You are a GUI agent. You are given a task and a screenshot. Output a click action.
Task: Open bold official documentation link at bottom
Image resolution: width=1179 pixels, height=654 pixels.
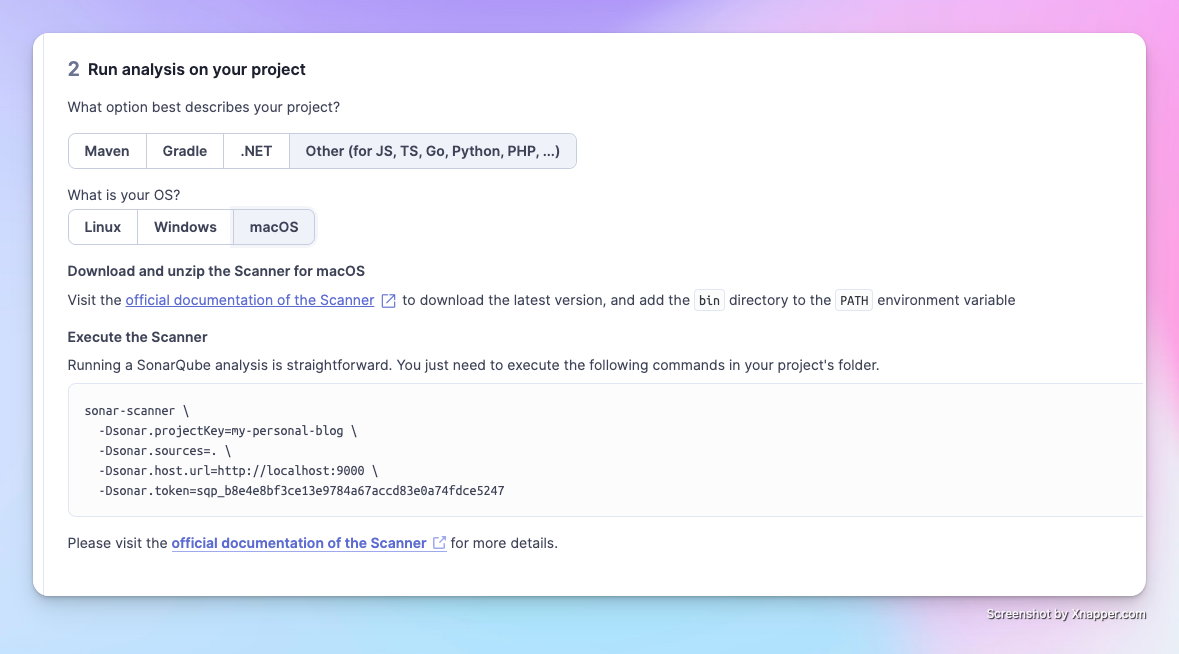coord(299,543)
